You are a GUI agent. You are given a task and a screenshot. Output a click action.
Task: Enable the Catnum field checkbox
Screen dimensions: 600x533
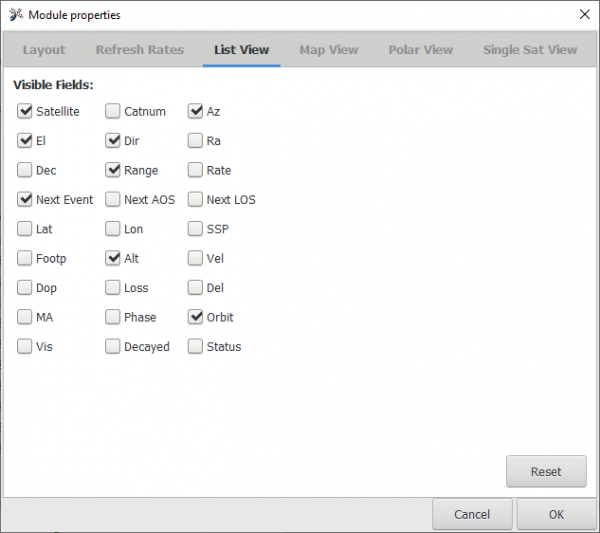113,111
